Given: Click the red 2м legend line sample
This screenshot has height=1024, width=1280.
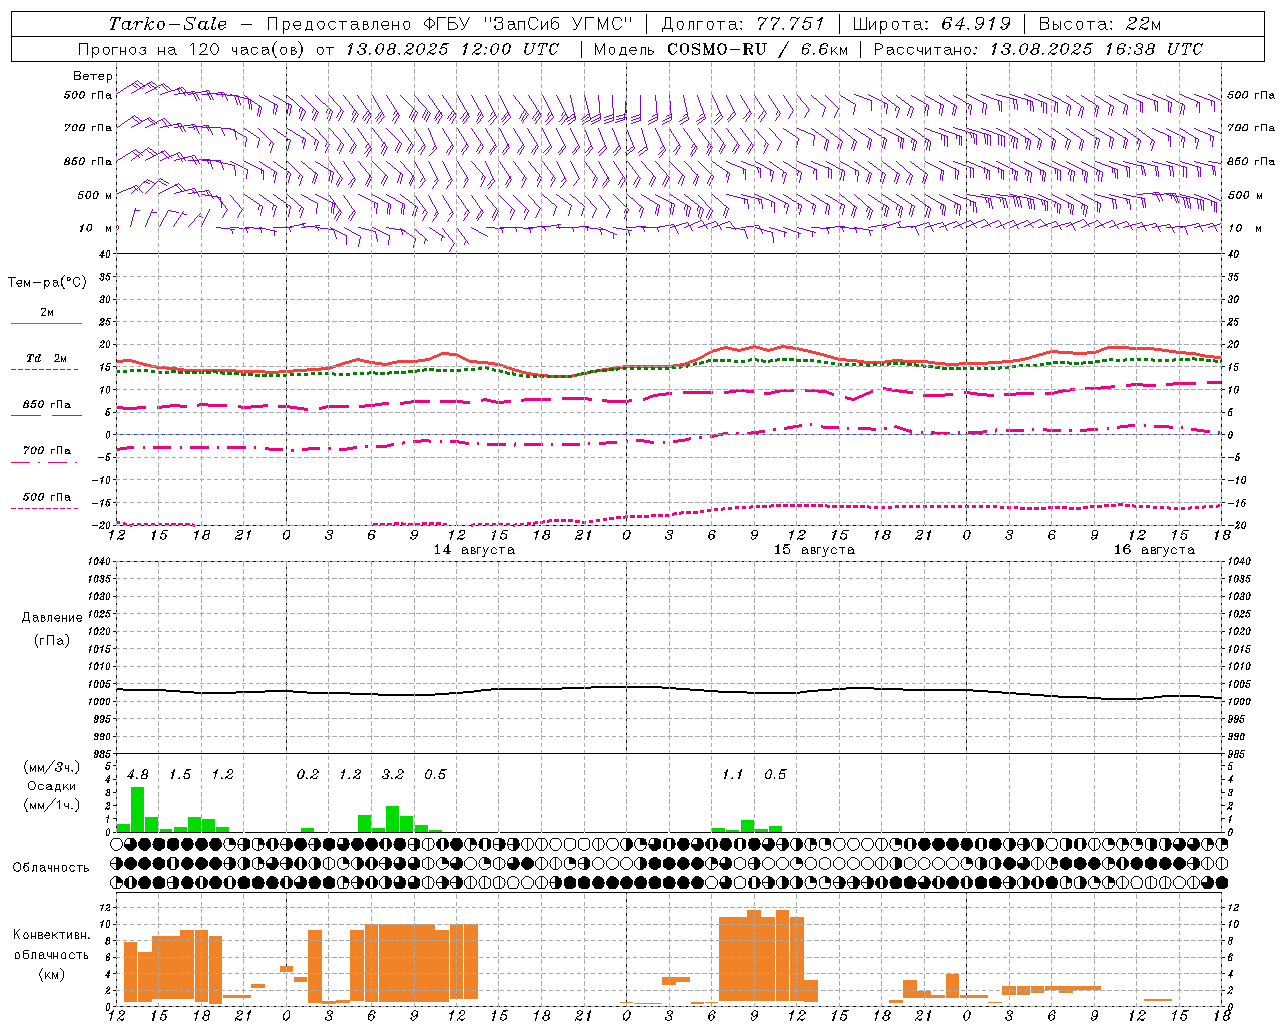Looking at the screenshot, I should click(x=46, y=323).
